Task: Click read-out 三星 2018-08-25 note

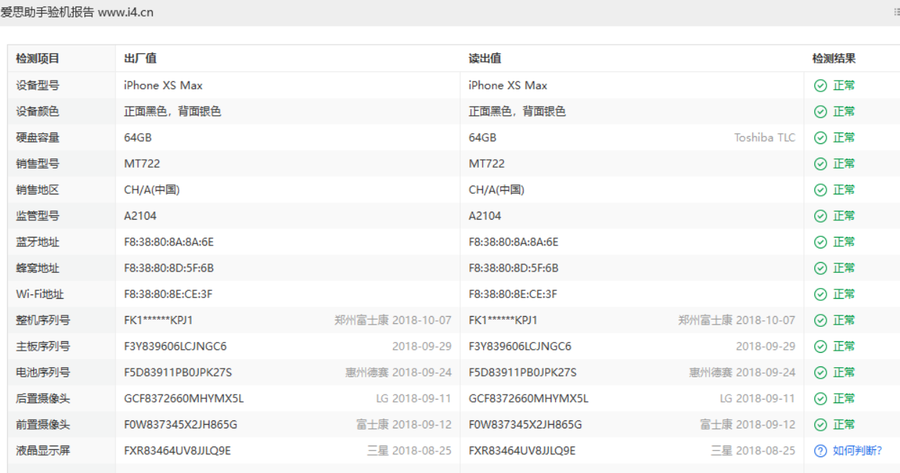Action: pyautogui.click(x=753, y=451)
